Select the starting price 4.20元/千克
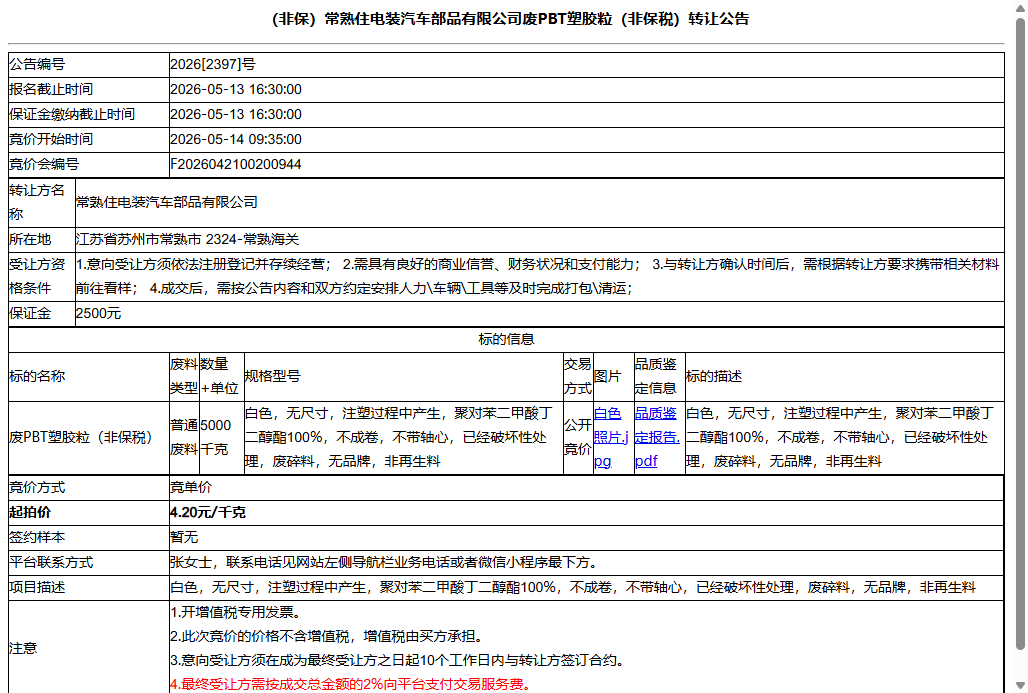1028x693 pixels. click(x=208, y=512)
